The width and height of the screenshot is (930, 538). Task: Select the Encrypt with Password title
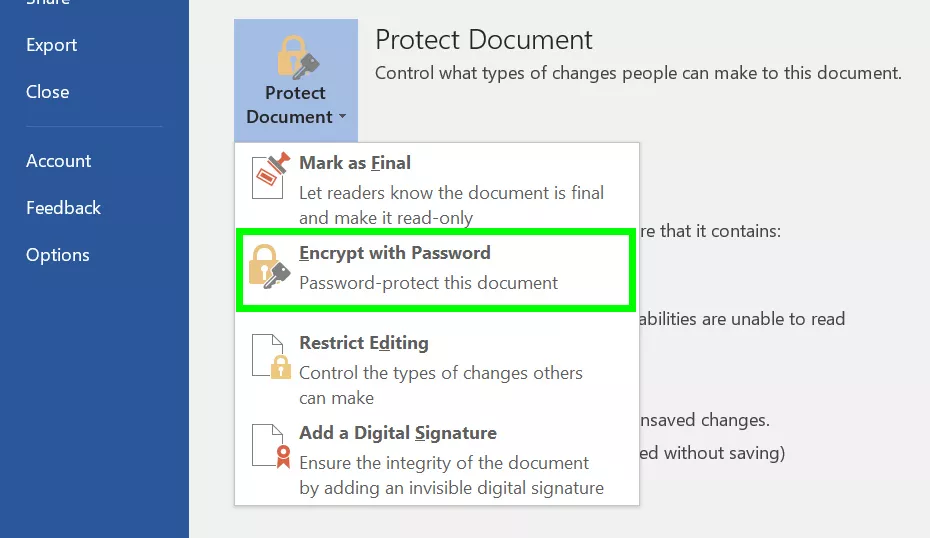point(394,253)
